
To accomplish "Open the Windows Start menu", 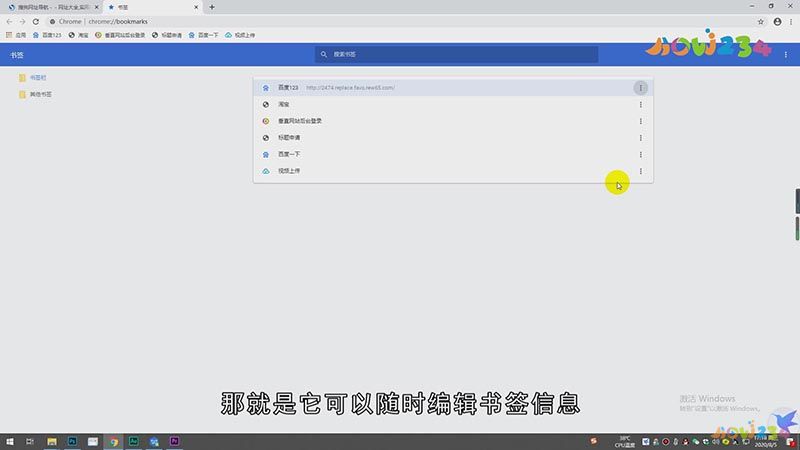I will click(x=10, y=442).
